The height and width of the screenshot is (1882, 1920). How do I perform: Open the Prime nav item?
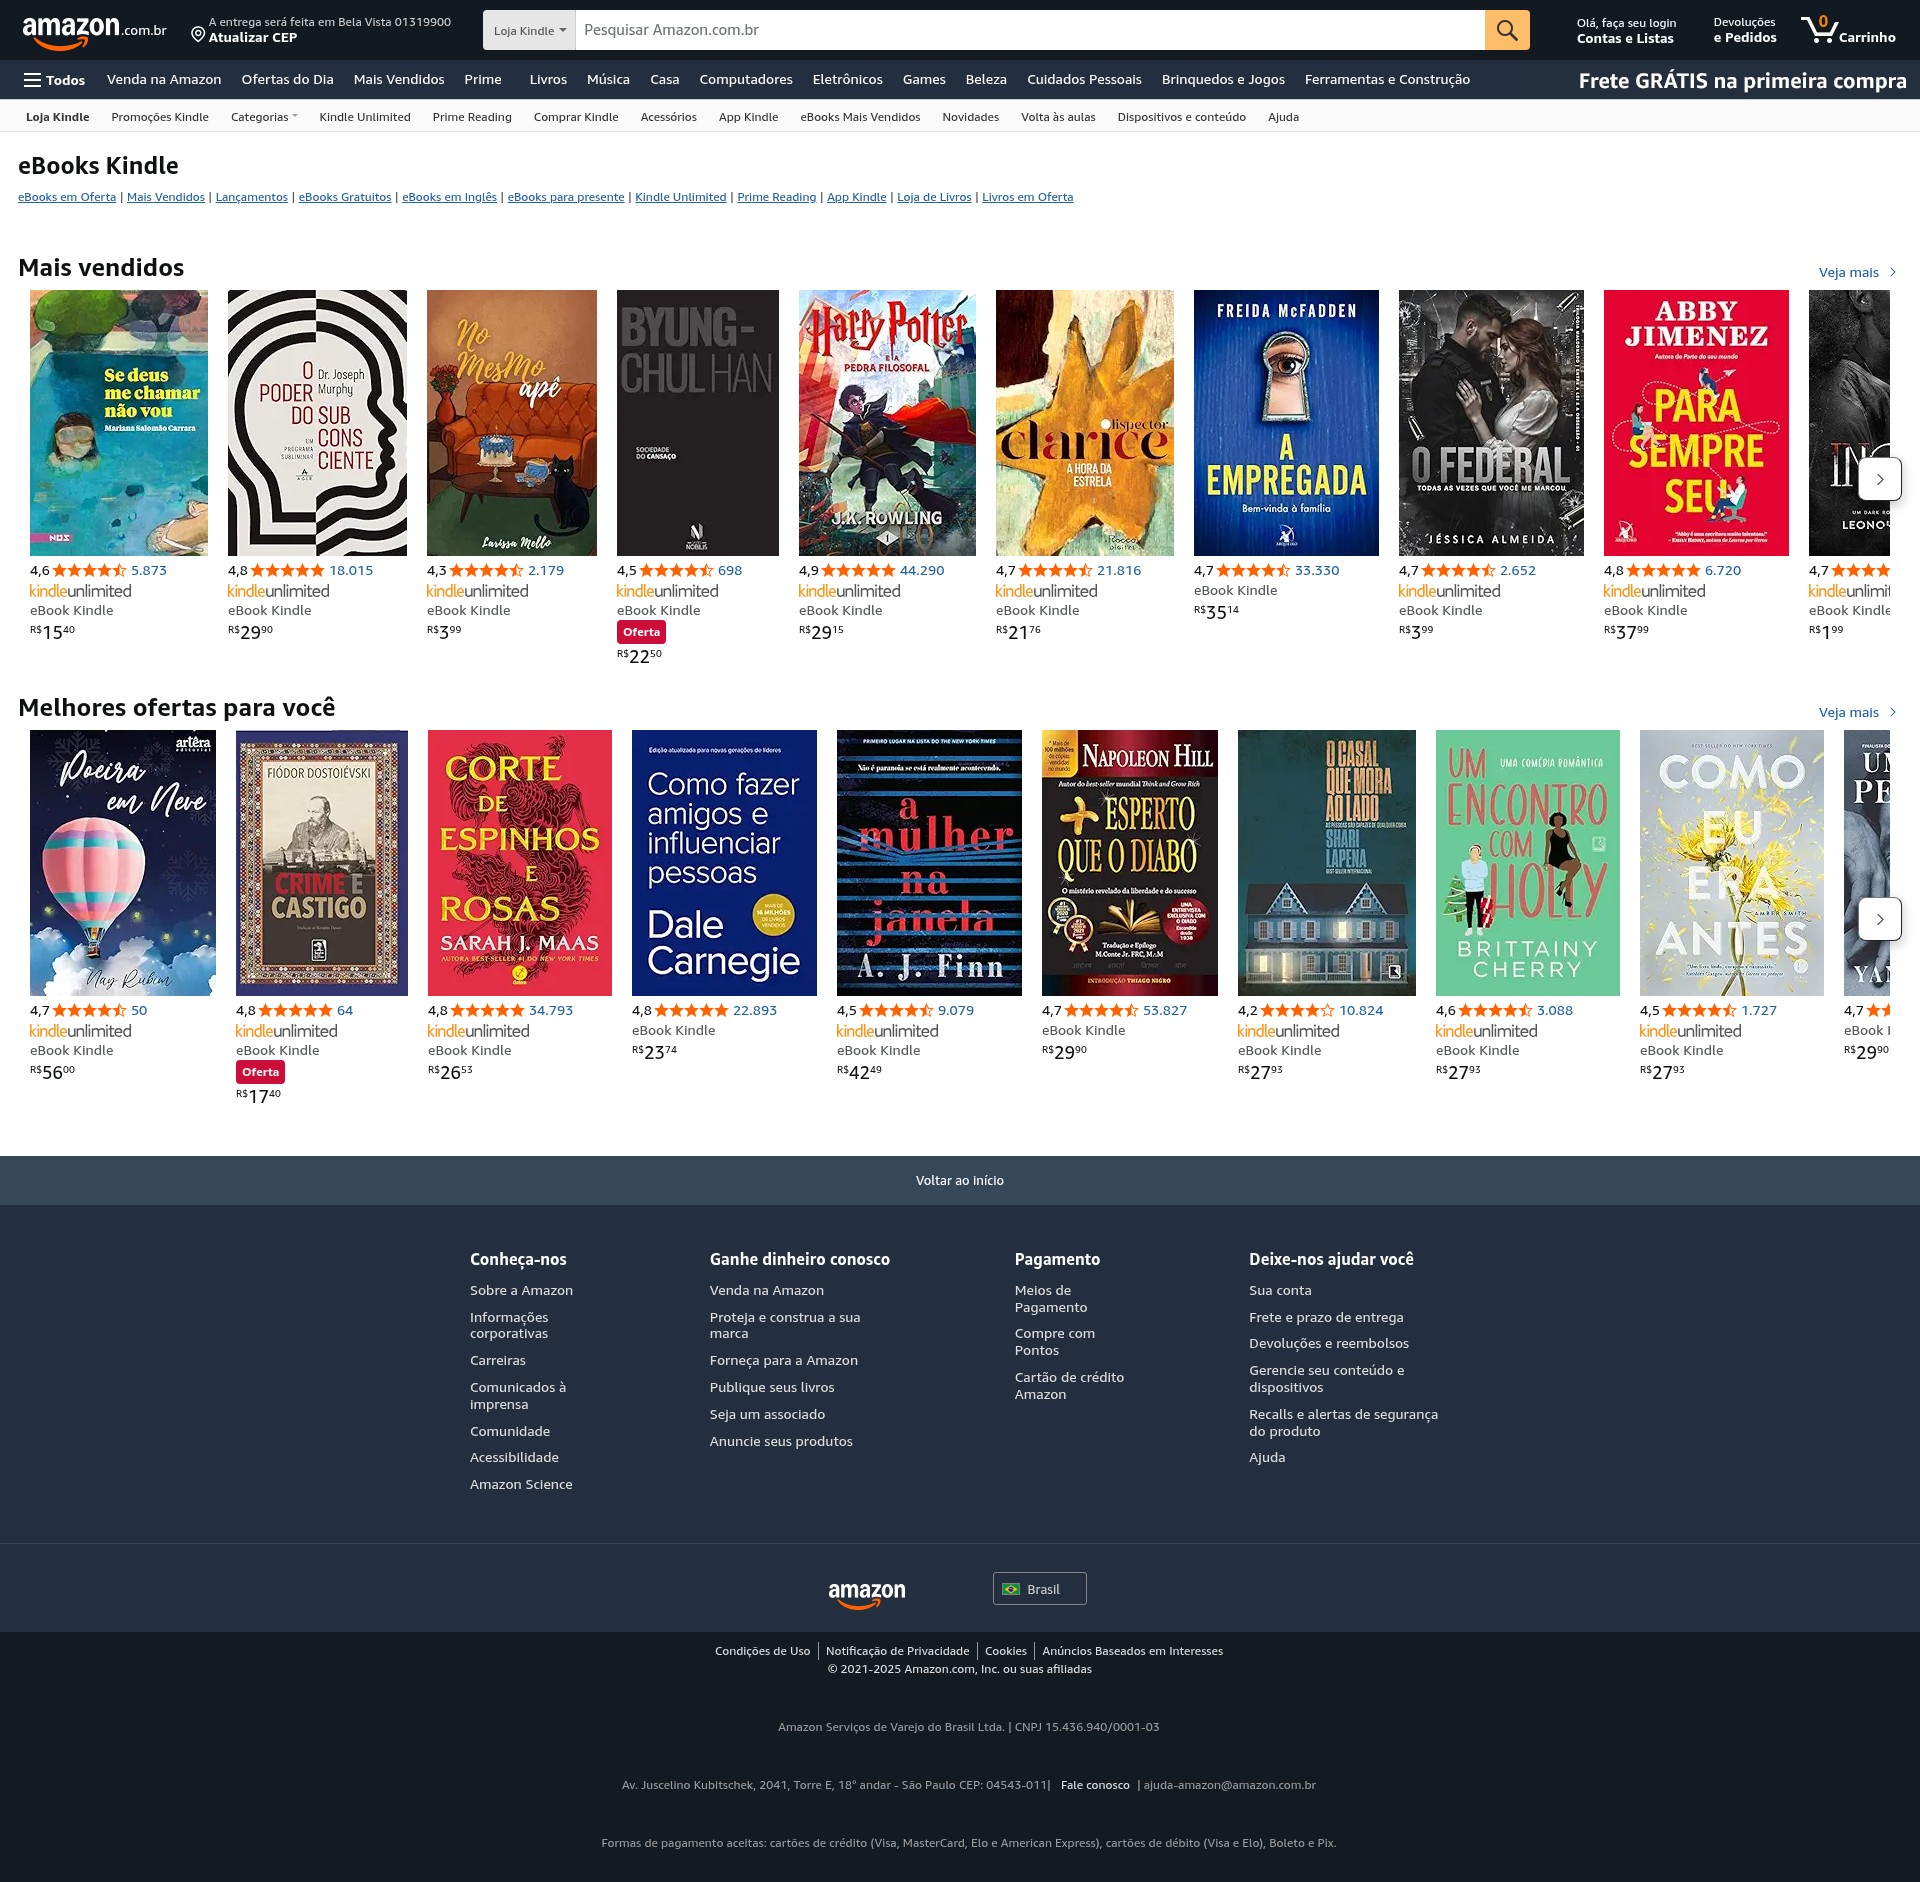(483, 80)
